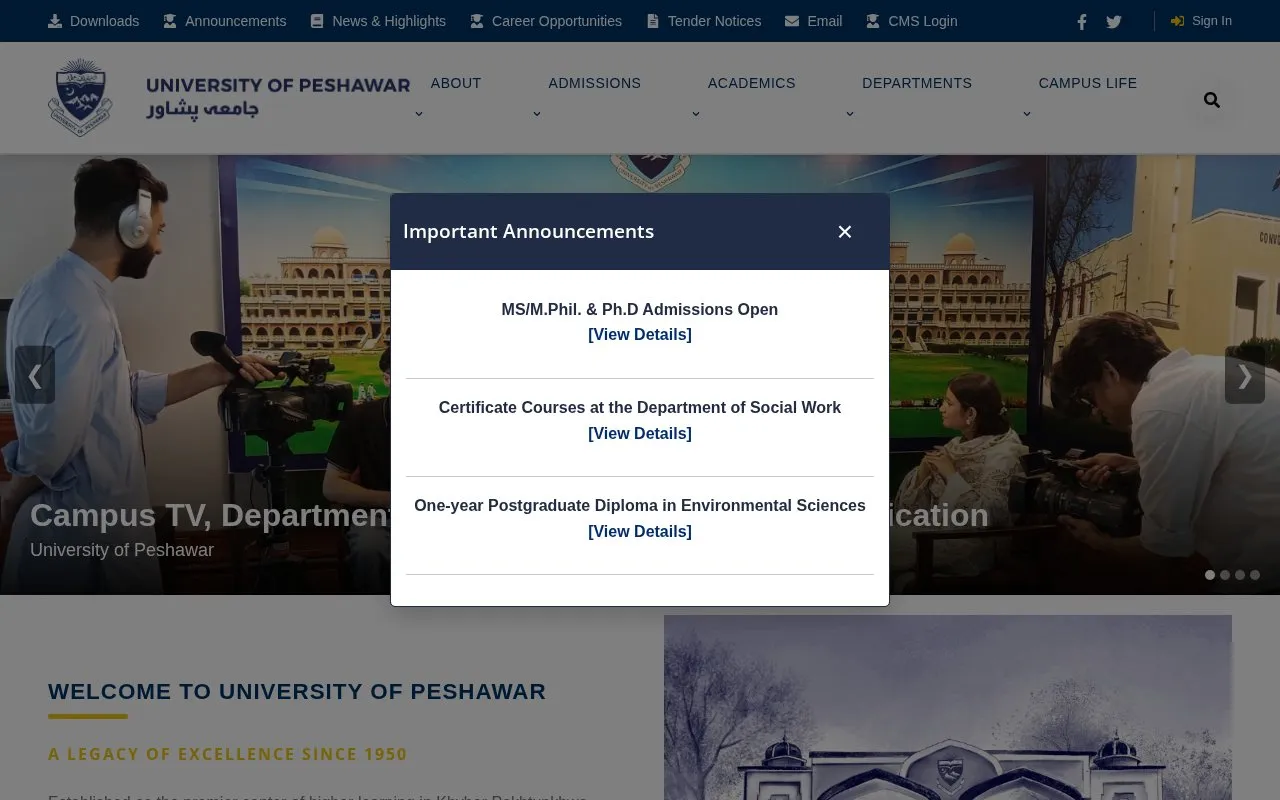
Task: Open the ADMISSIONS menu item
Action: click(x=595, y=83)
